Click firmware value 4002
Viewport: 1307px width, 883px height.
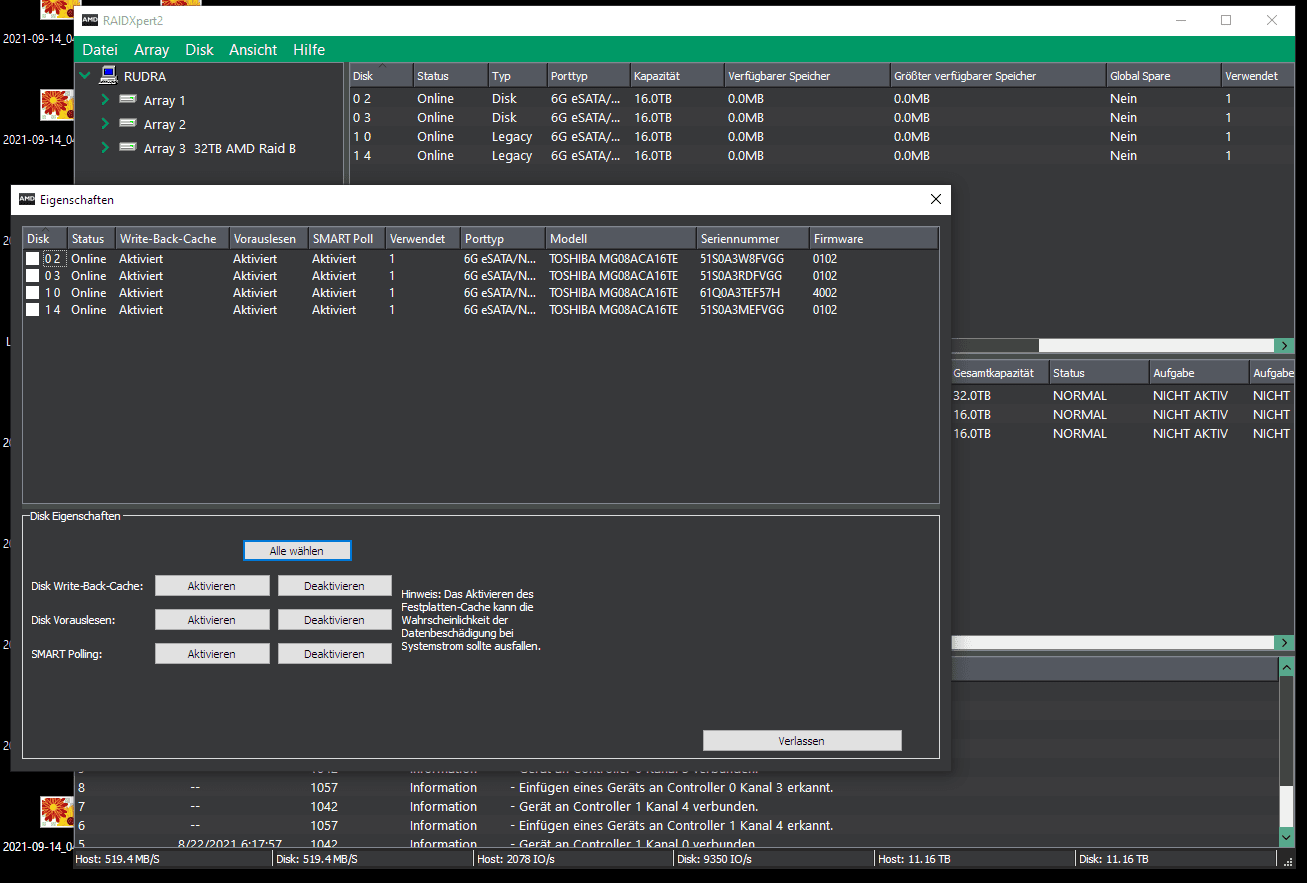click(825, 293)
